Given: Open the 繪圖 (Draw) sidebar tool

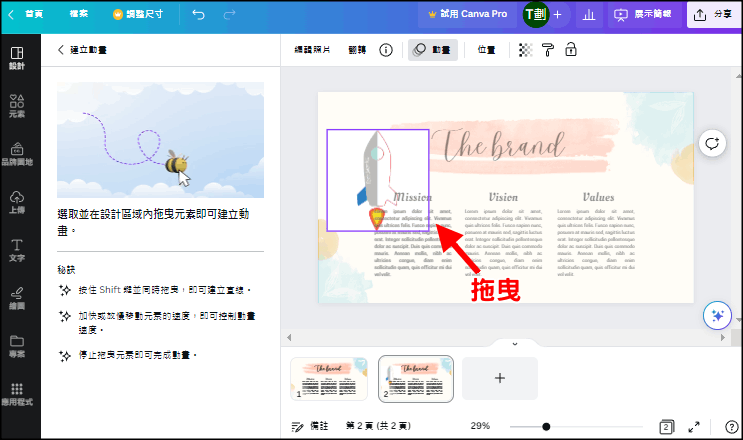Looking at the screenshot, I should click(17, 297).
